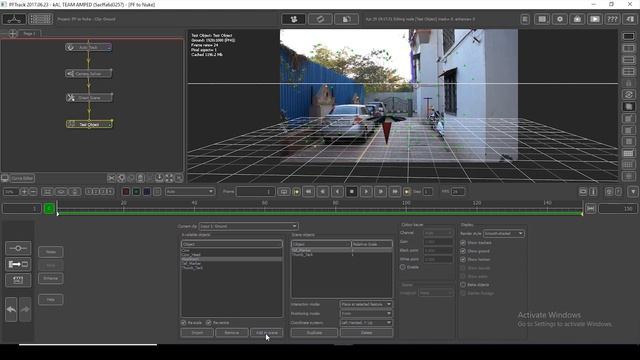This screenshot has width=640, height=360.
Task: Click the redo arrow button
Action: tap(25, 309)
